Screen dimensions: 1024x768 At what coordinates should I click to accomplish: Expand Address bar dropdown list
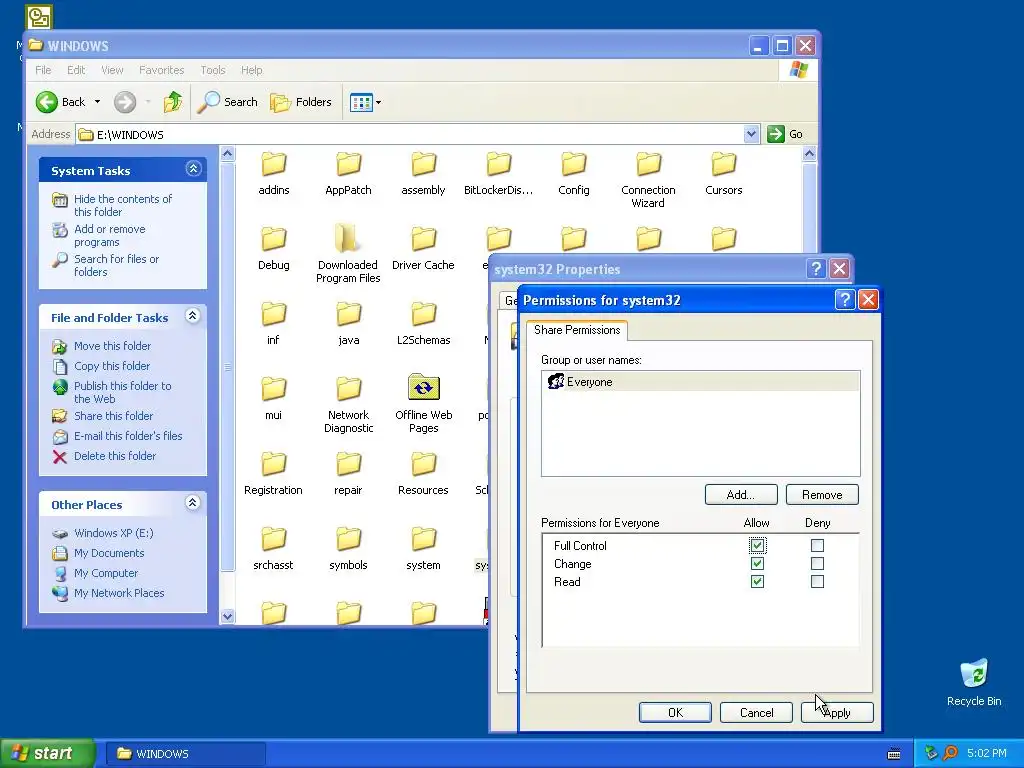pyautogui.click(x=751, y=134)
